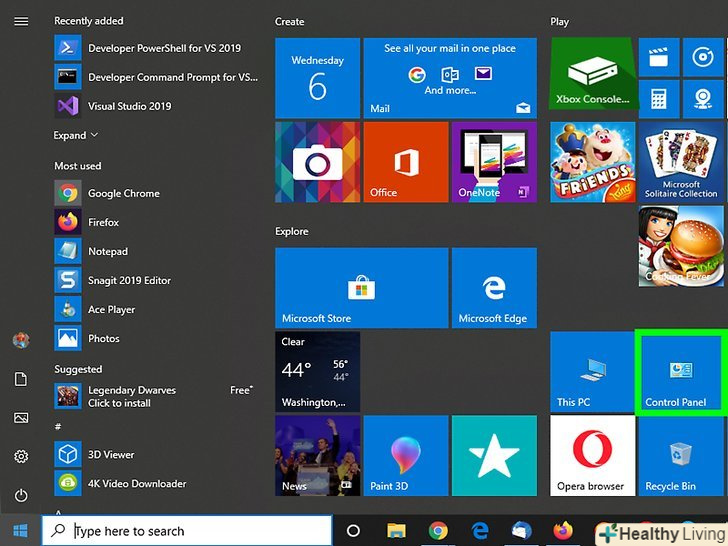728x546 pixels.
Task: Open the Recycle Bin tile
Action: tap(678, 457)
